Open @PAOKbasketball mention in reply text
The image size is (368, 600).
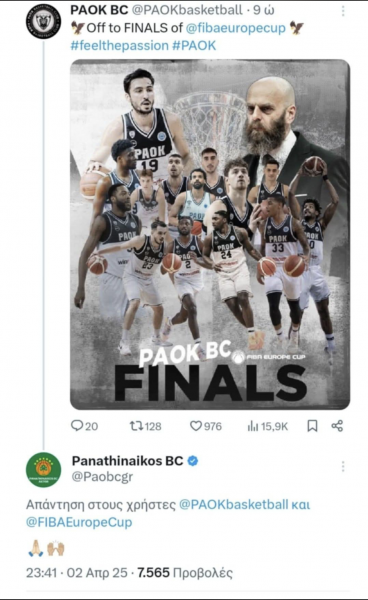(233, 504)
